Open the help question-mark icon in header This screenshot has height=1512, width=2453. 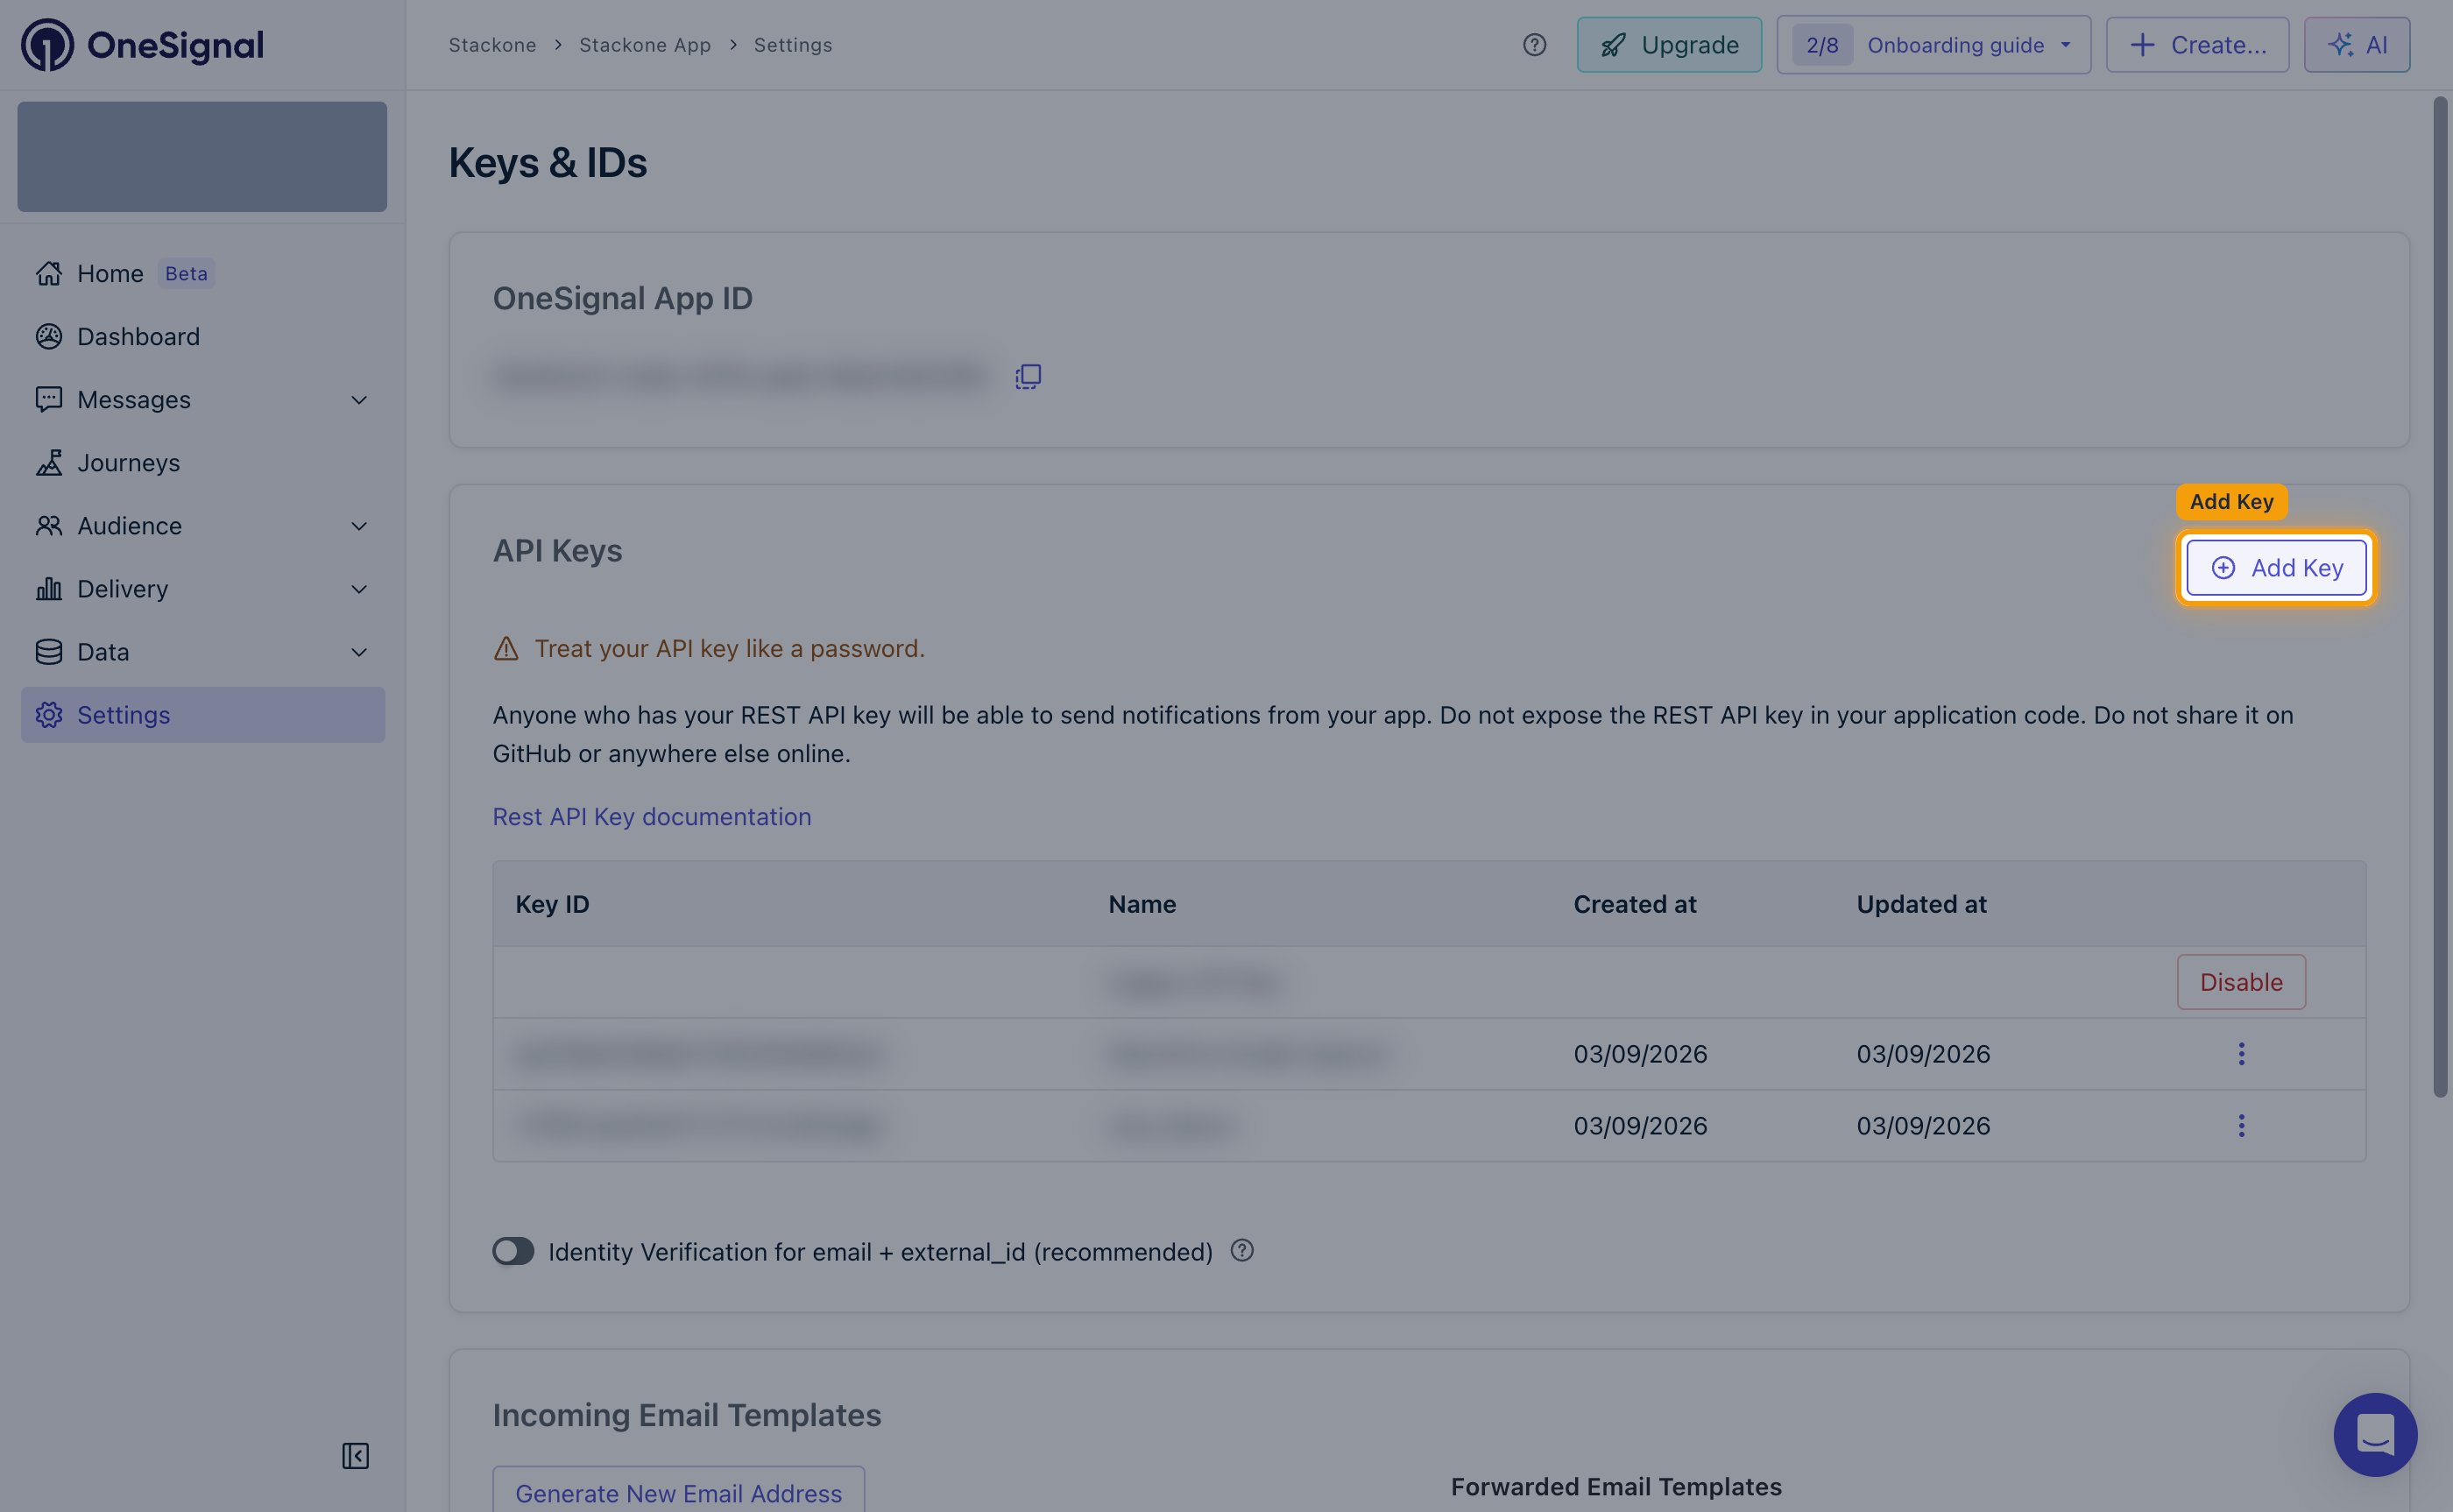1534,45
